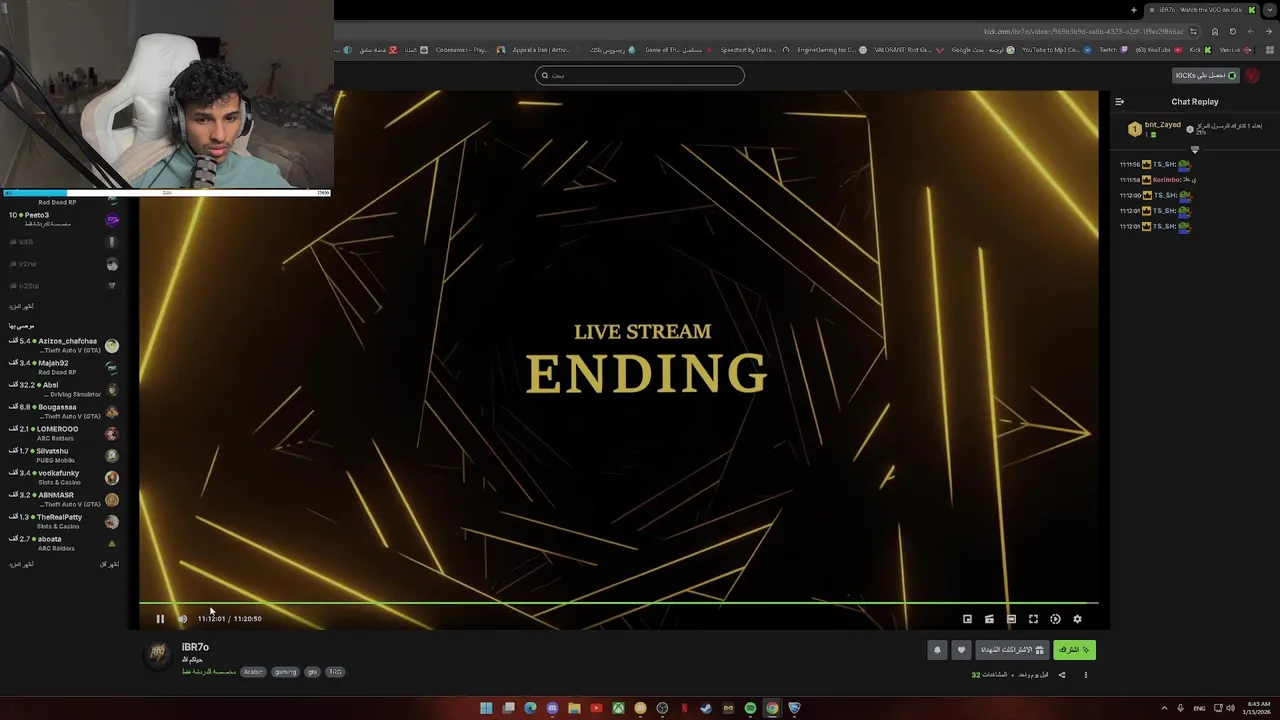1280x720 pixels.
Task: Open the user profile avatar menu
Action: pos(1252,75)
